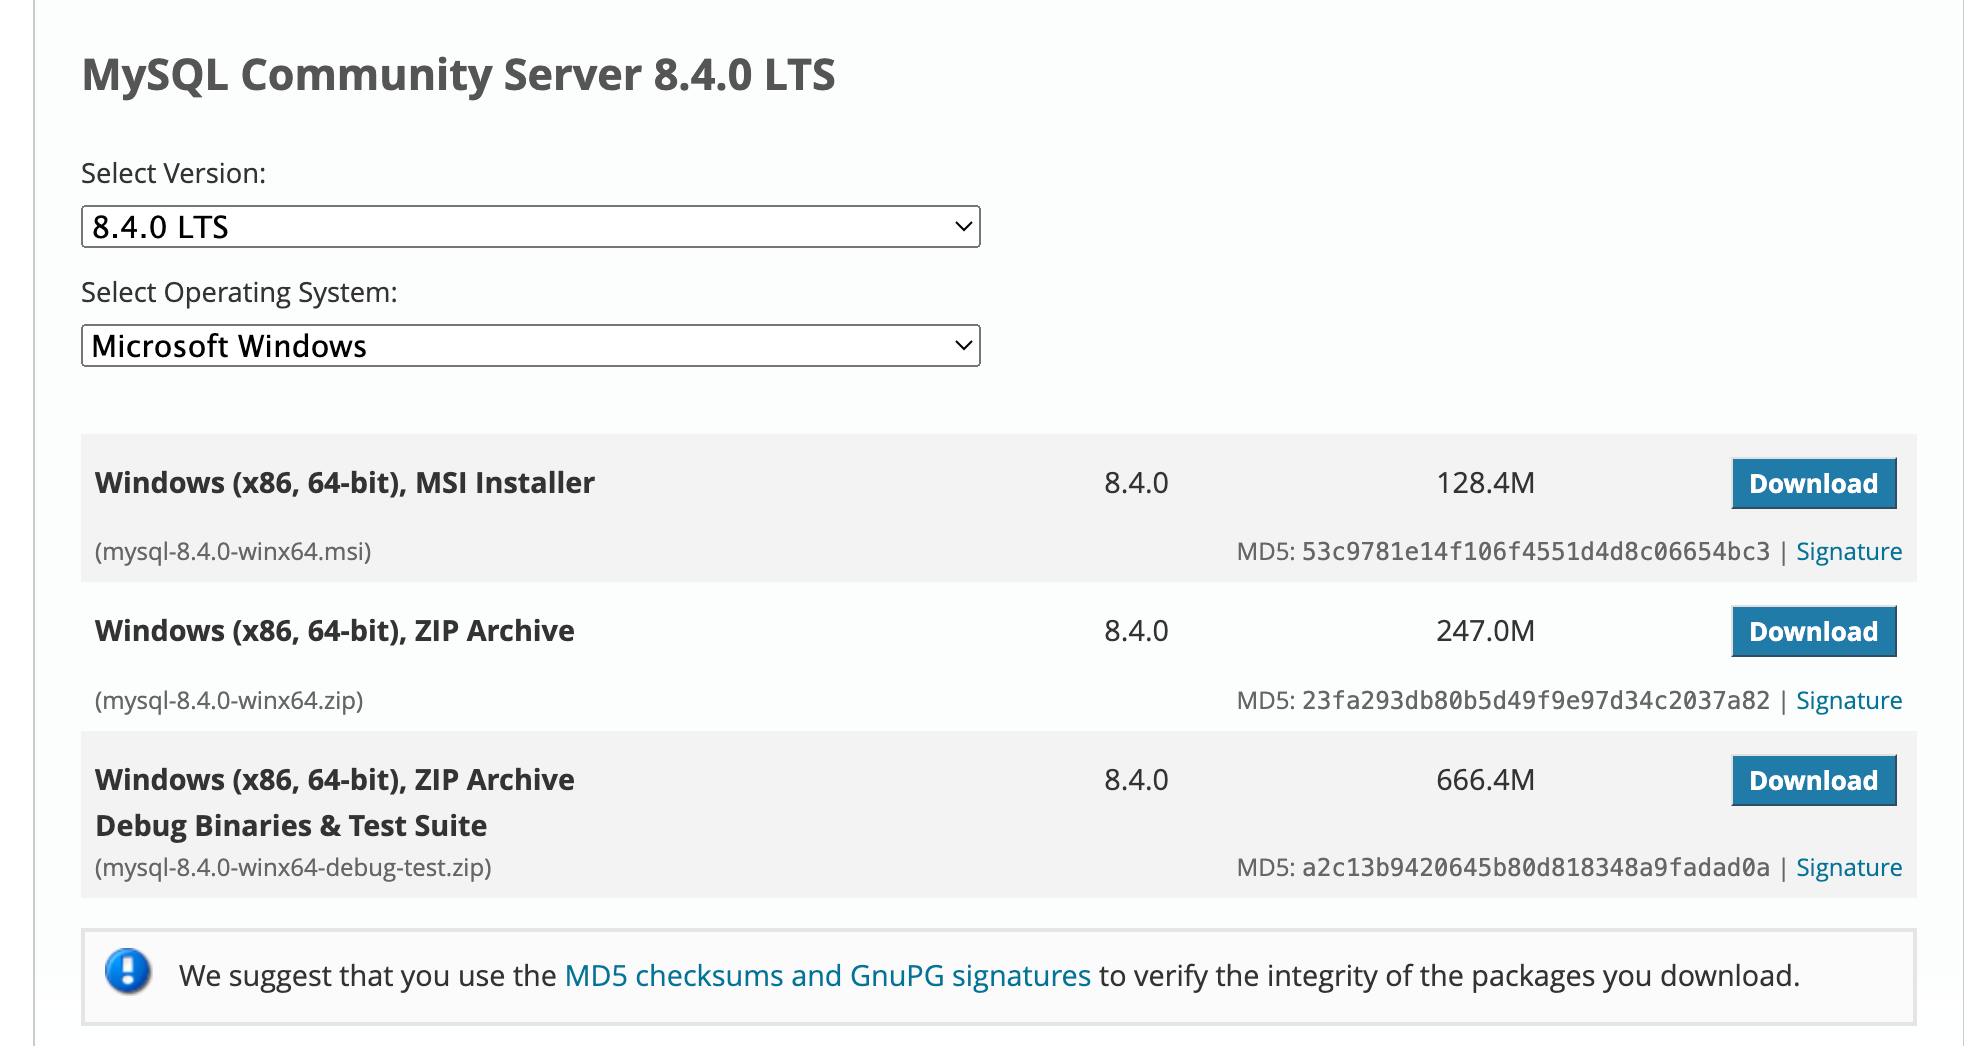The image size is (1964, 1046).
Task: Open Signature link for MSI Installer
Action: 1848,552
